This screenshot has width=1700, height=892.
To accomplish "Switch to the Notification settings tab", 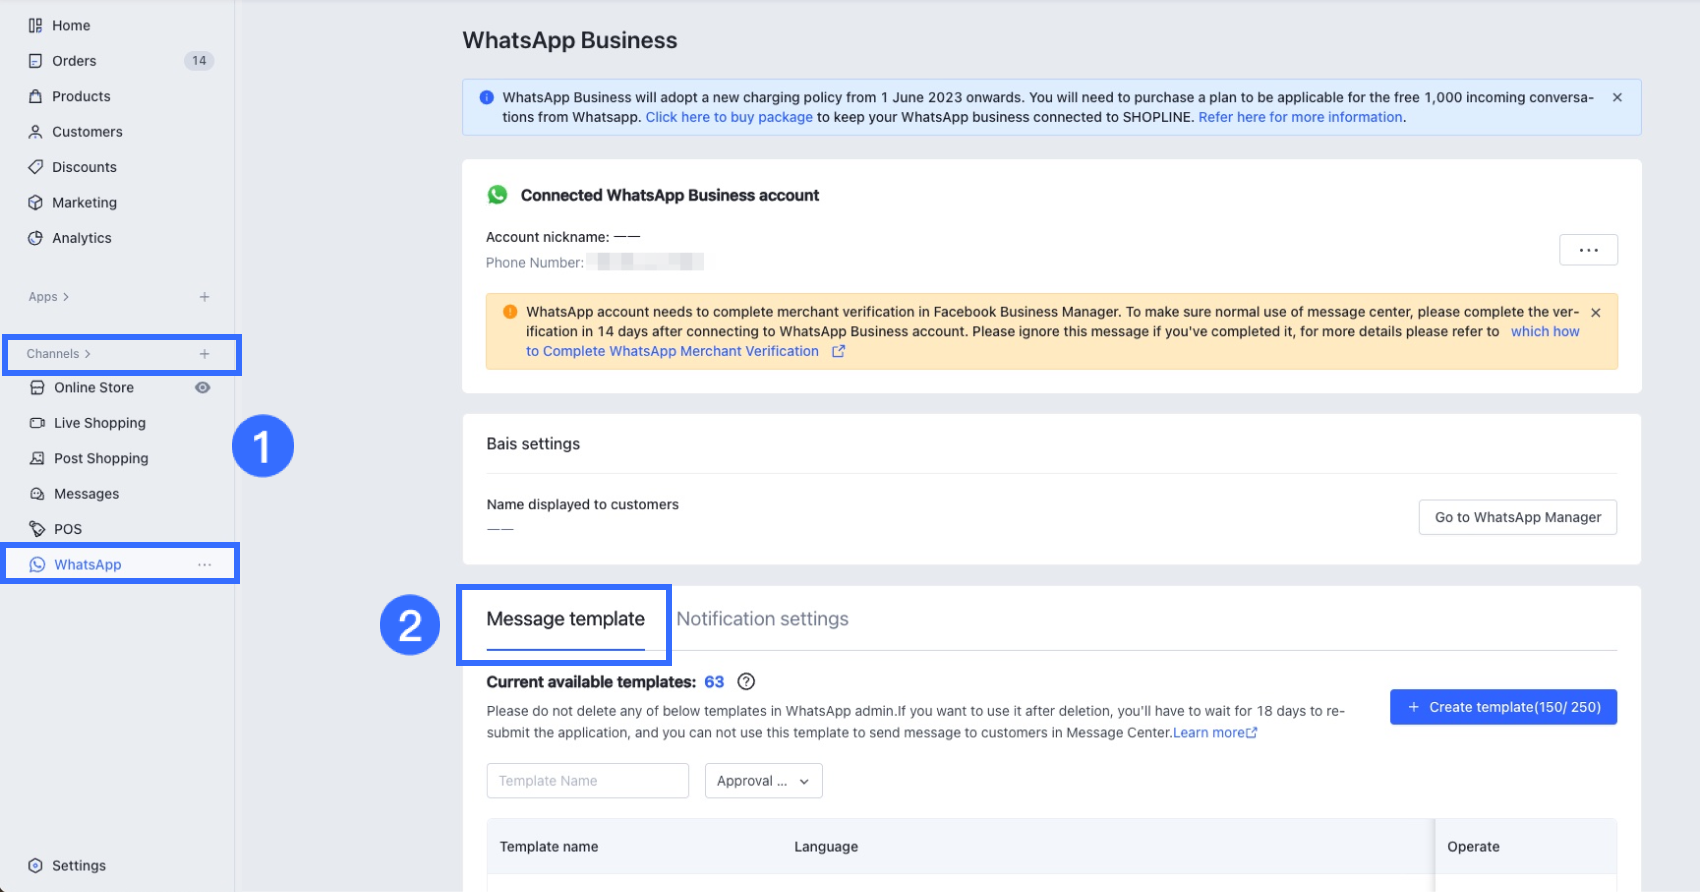I will (x=762, y=619).
